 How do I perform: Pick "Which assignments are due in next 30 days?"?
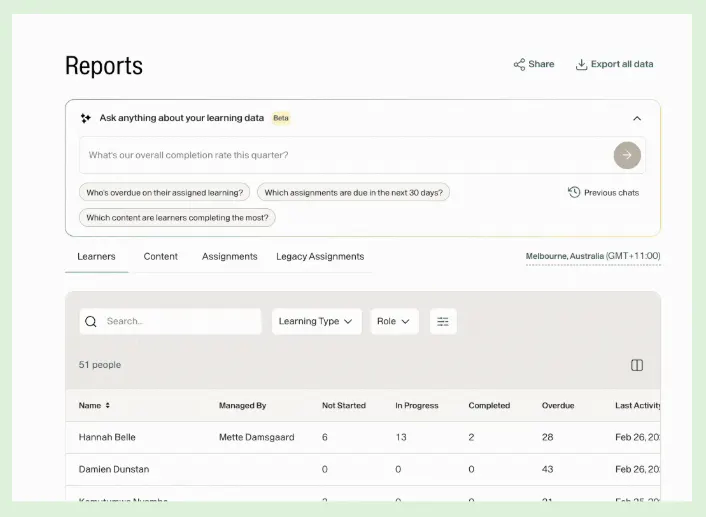(354, 192)
